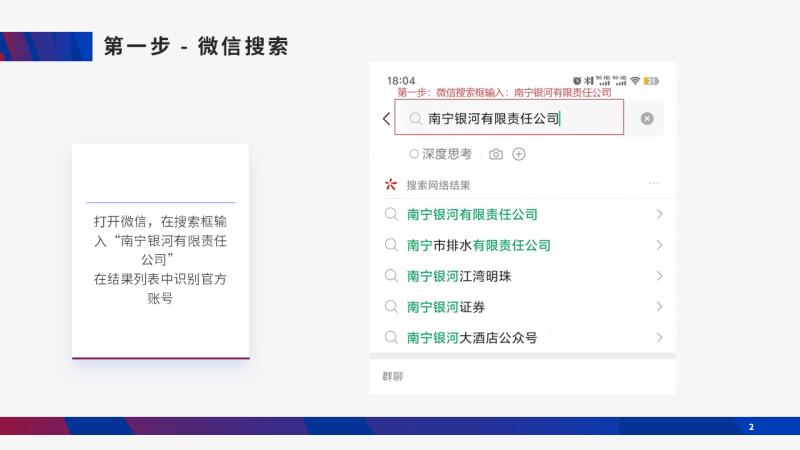Clear the search text with X icon
The image size is (800, 450).
point(646,118)
